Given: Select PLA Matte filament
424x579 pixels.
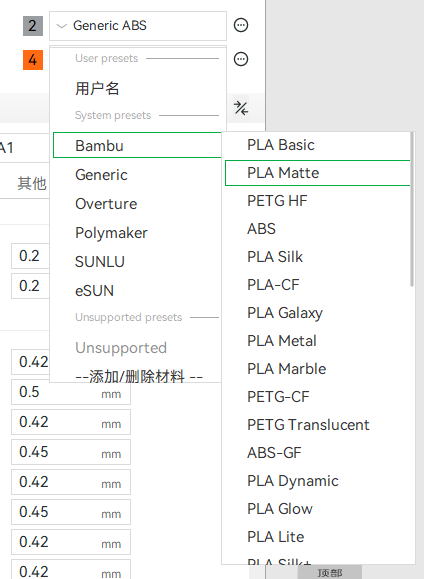Looking at the screenshot, I should pos(317,173).
